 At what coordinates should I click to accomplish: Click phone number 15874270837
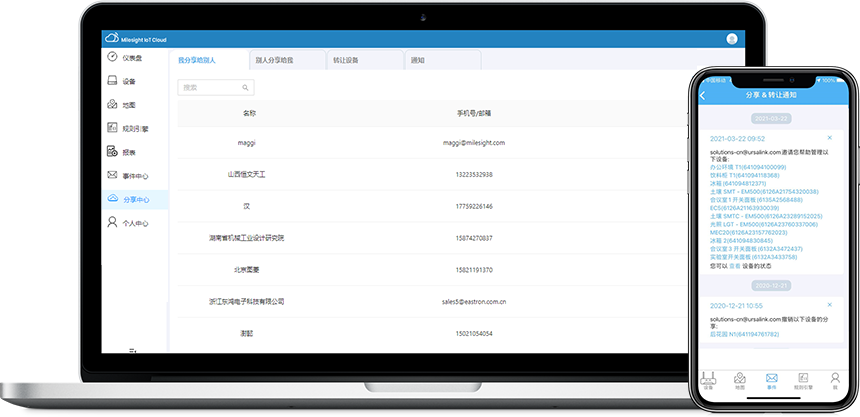(x=474, y=238)
